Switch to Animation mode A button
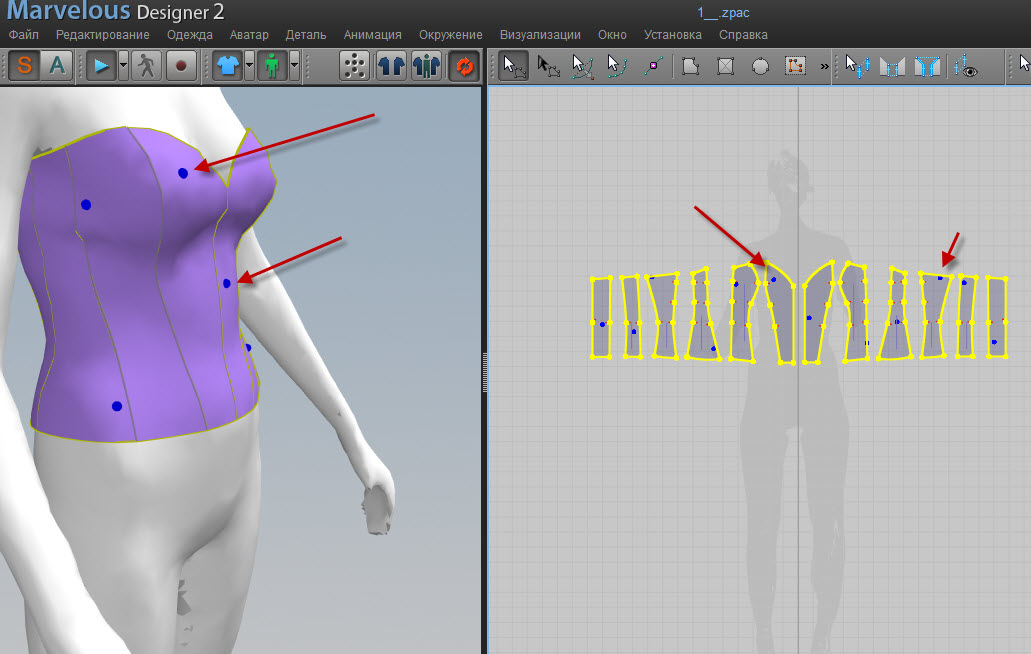The height and width of the screenshot is (654, 1031). coord(57,67)
